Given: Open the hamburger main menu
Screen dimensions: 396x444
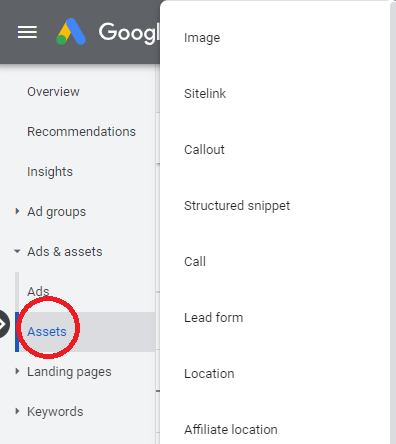Looking at the screenshot, I should point(27,32).
